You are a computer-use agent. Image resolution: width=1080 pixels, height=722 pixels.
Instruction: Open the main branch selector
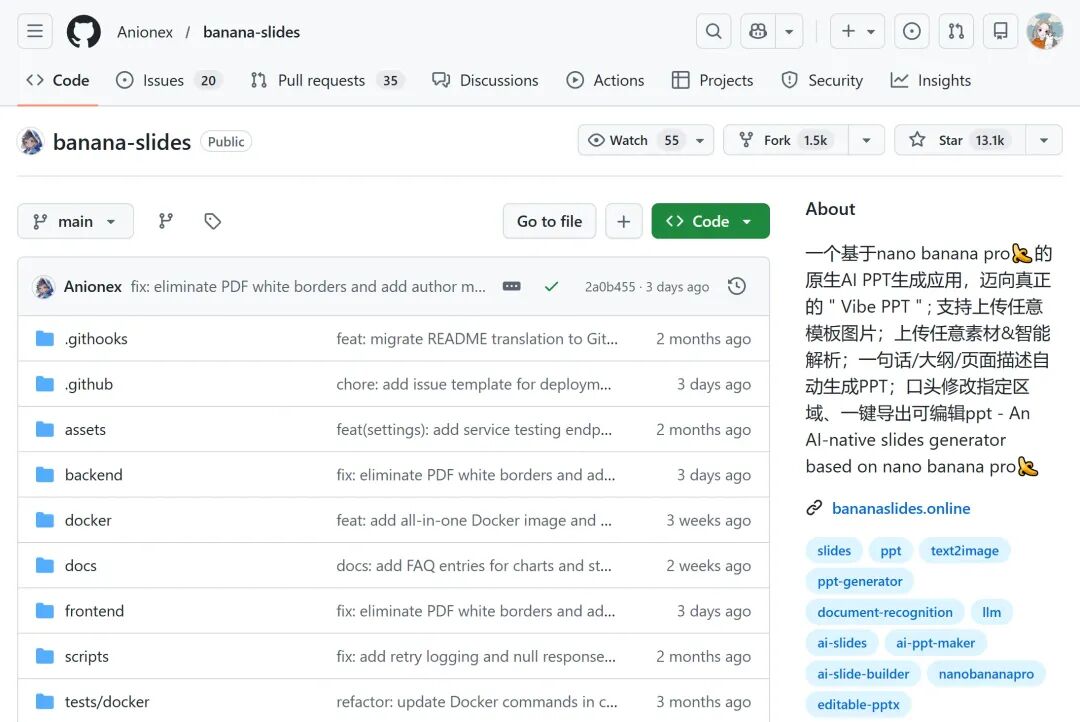(x=75, y=221)
